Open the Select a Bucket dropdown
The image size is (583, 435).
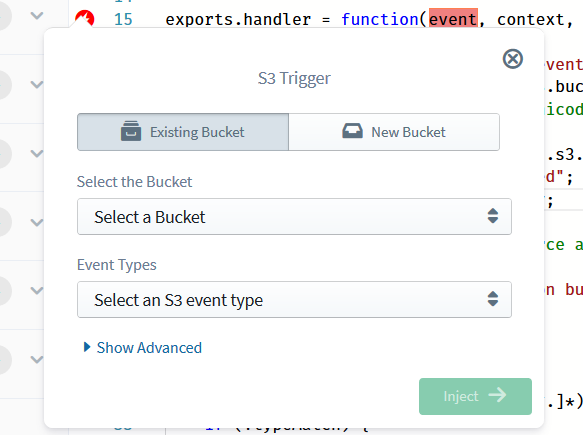click(294, 216)
